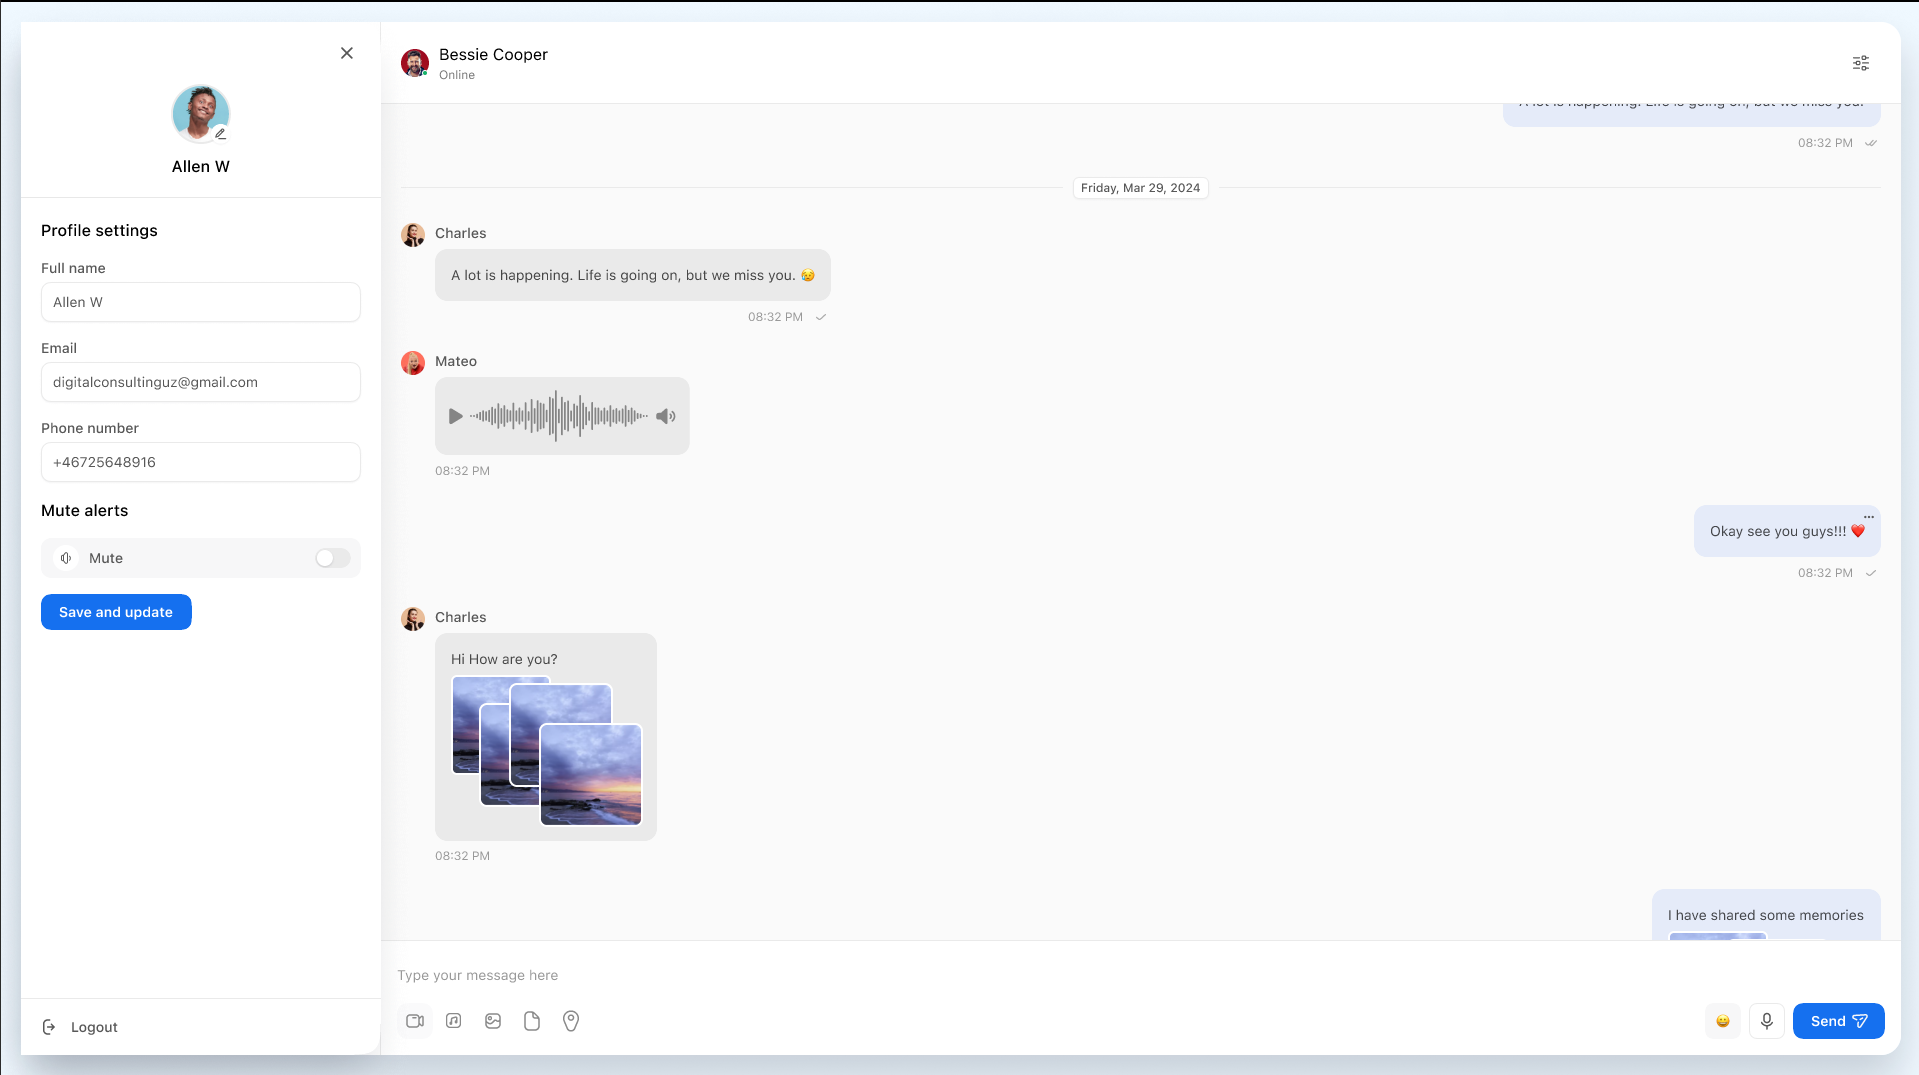Screen dimensions: 1919x1075
Task: Open chat settings sliders icon
Action: 1861,63
